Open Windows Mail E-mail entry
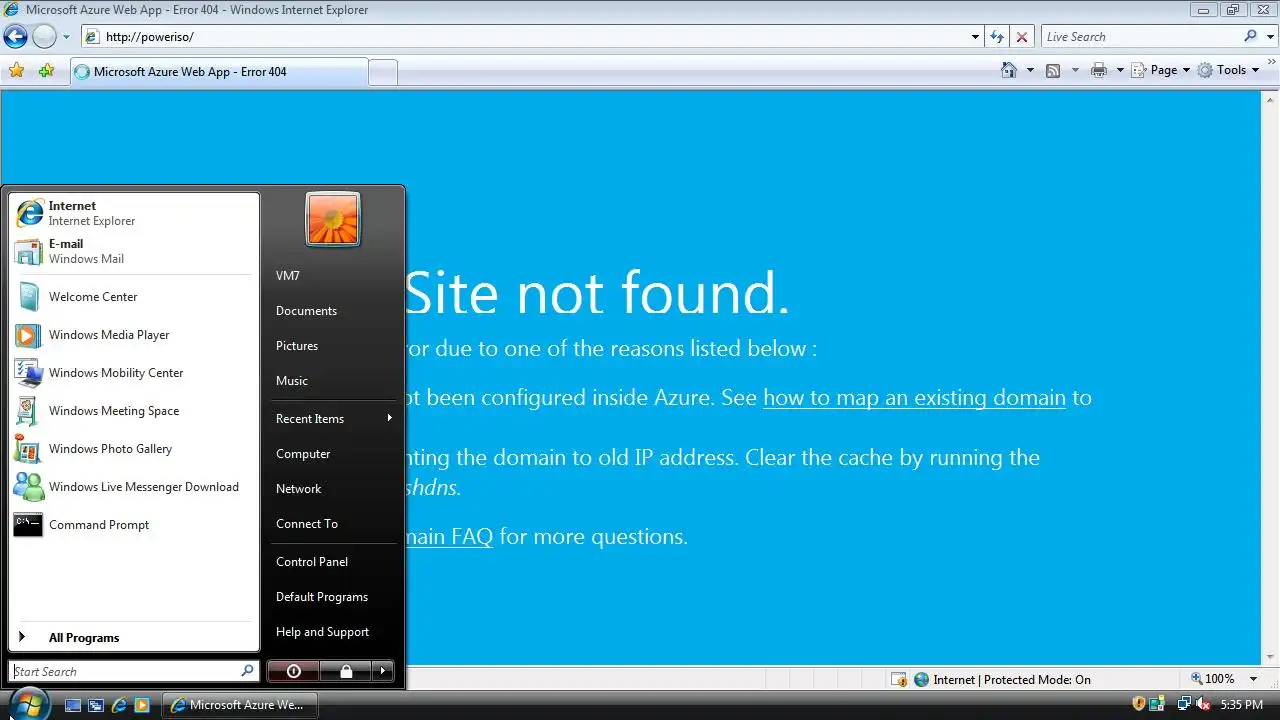Image resolution: width=1280 pixels, height=720 pixels. [134, 251]
